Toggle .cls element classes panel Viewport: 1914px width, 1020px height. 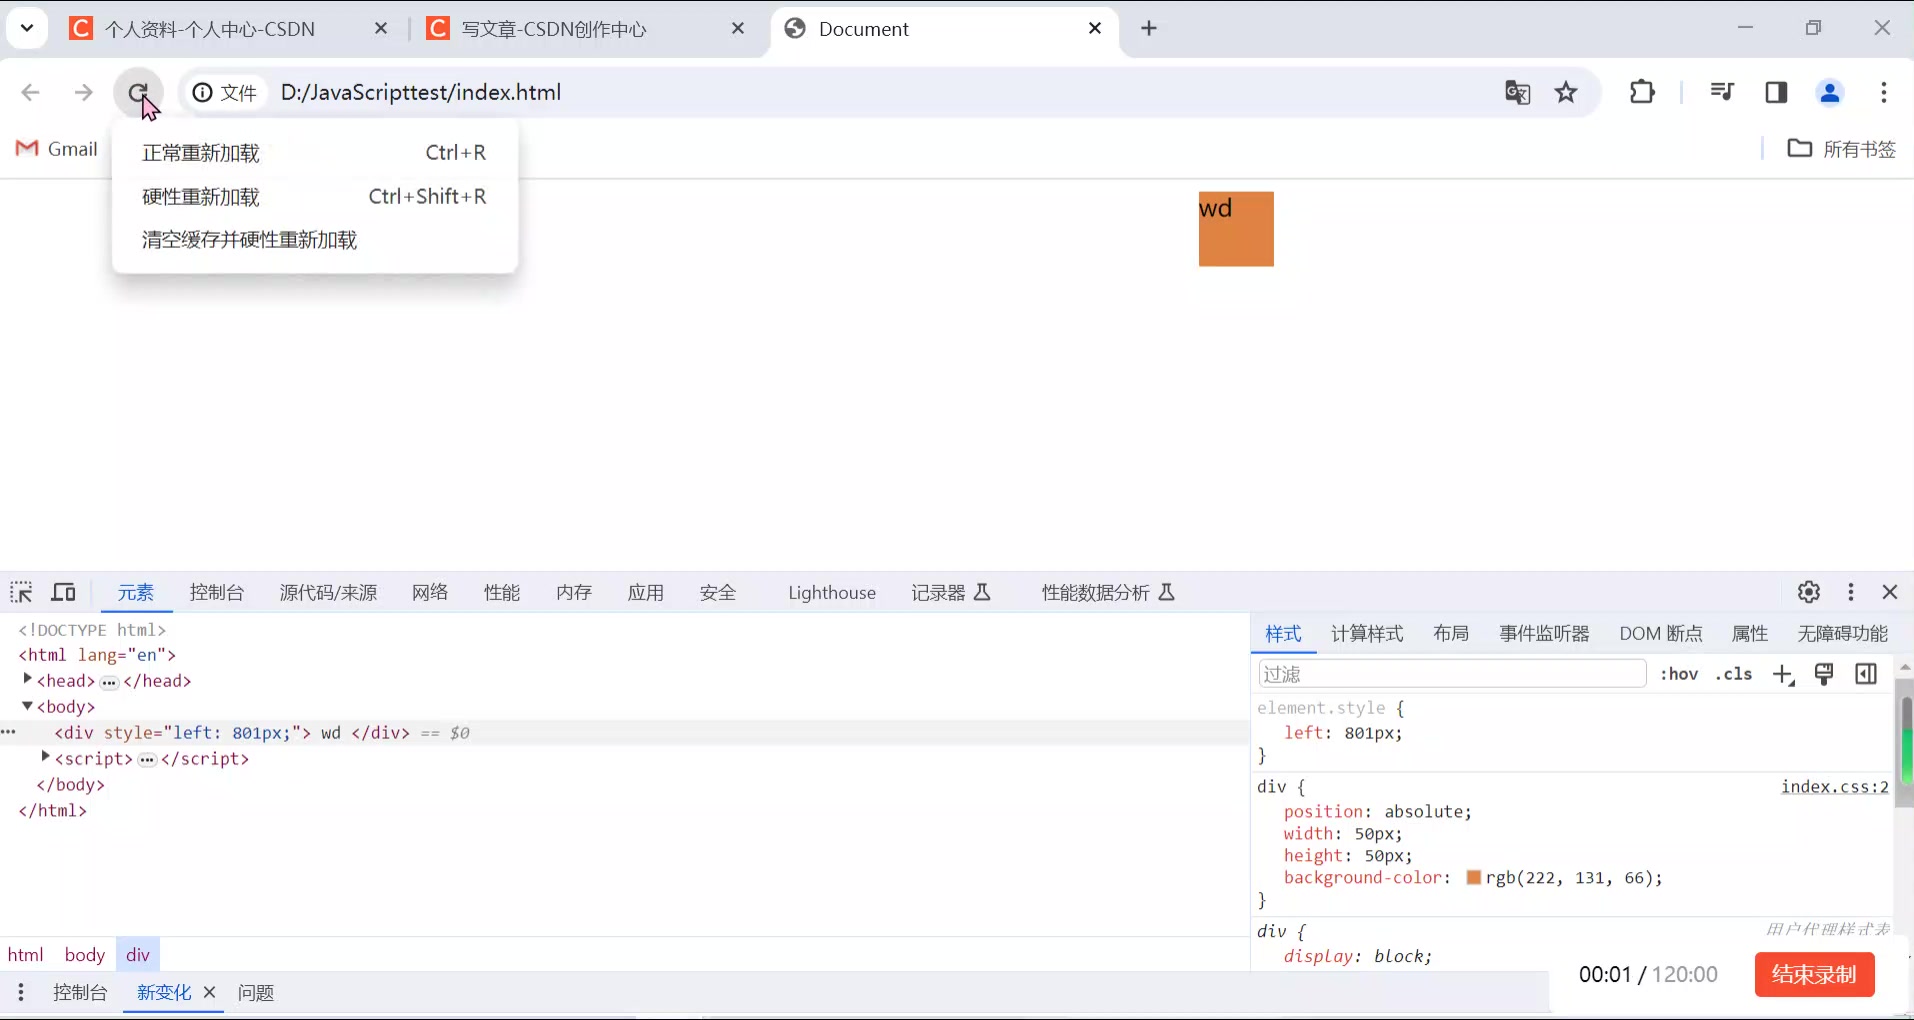[x=1734, y=674]
